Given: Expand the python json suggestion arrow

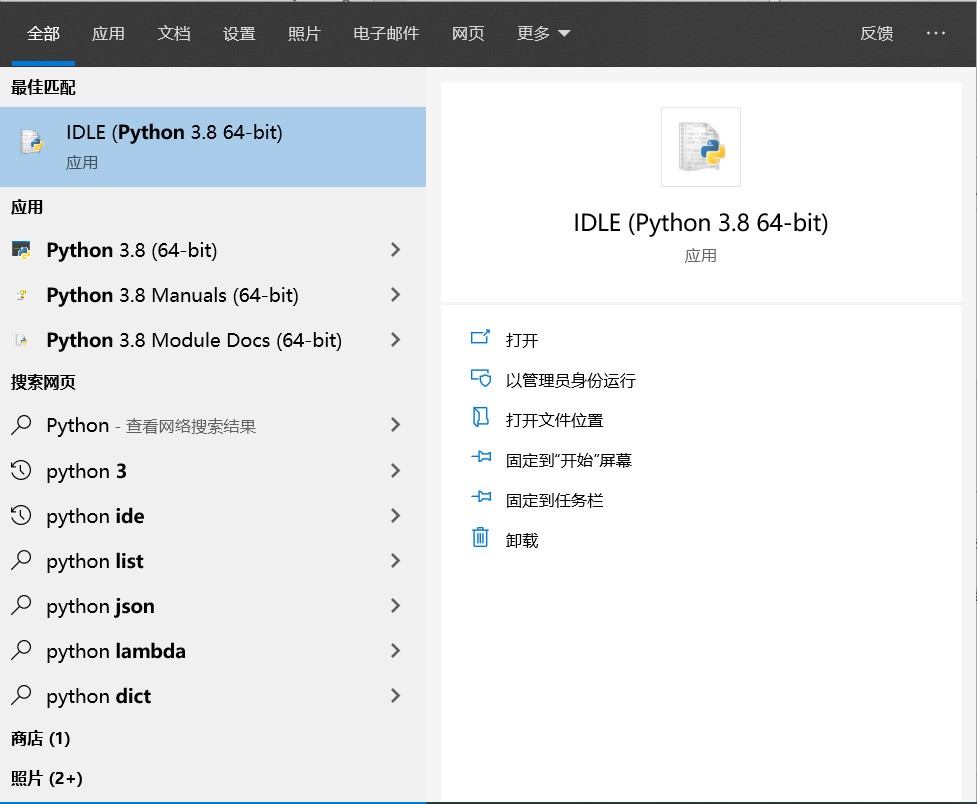Looking at the screenshot, I should [395, 605].
